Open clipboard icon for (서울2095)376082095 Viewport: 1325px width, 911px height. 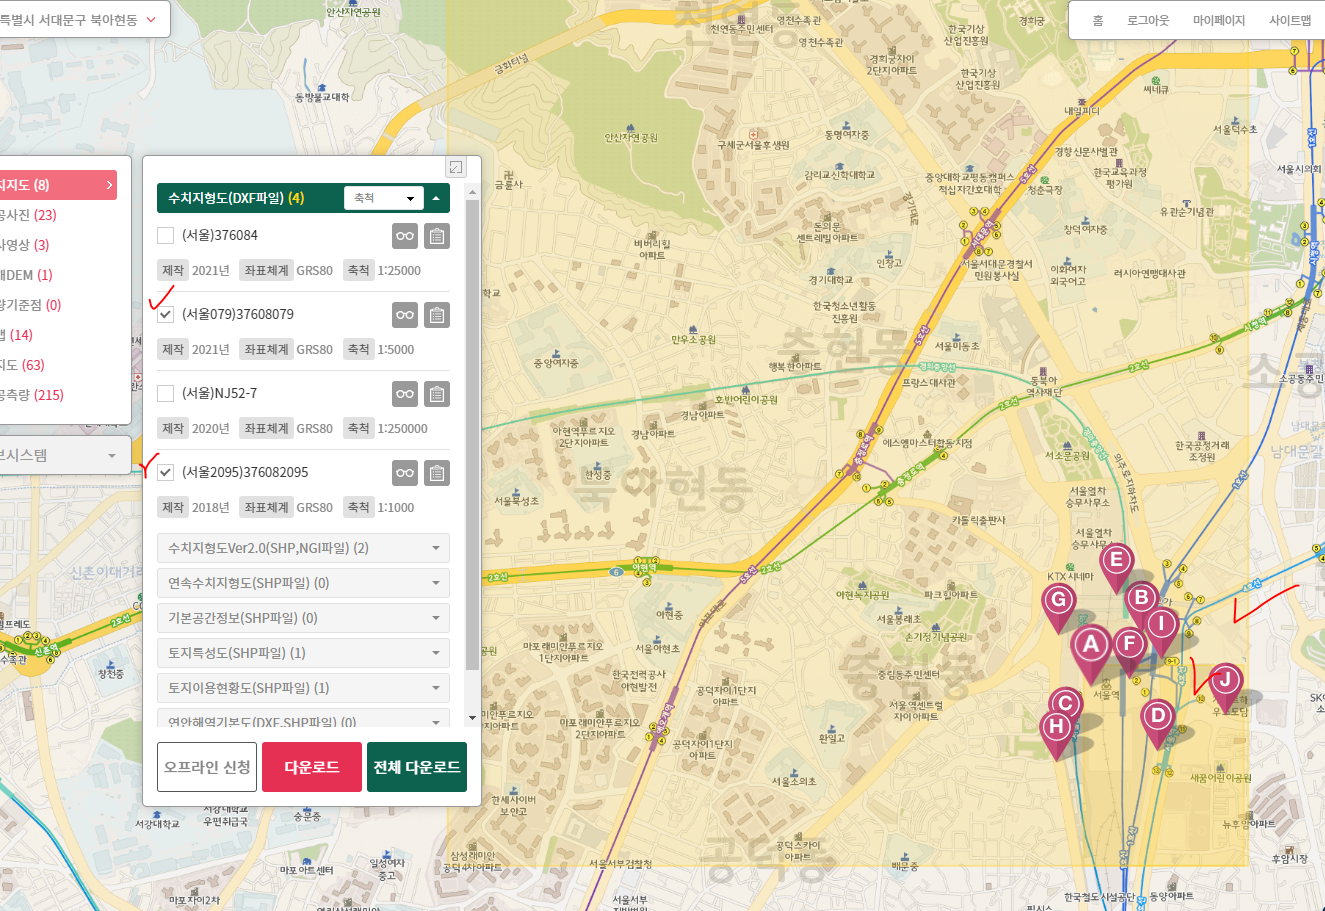pyautogui.click(x=437, y=473)
